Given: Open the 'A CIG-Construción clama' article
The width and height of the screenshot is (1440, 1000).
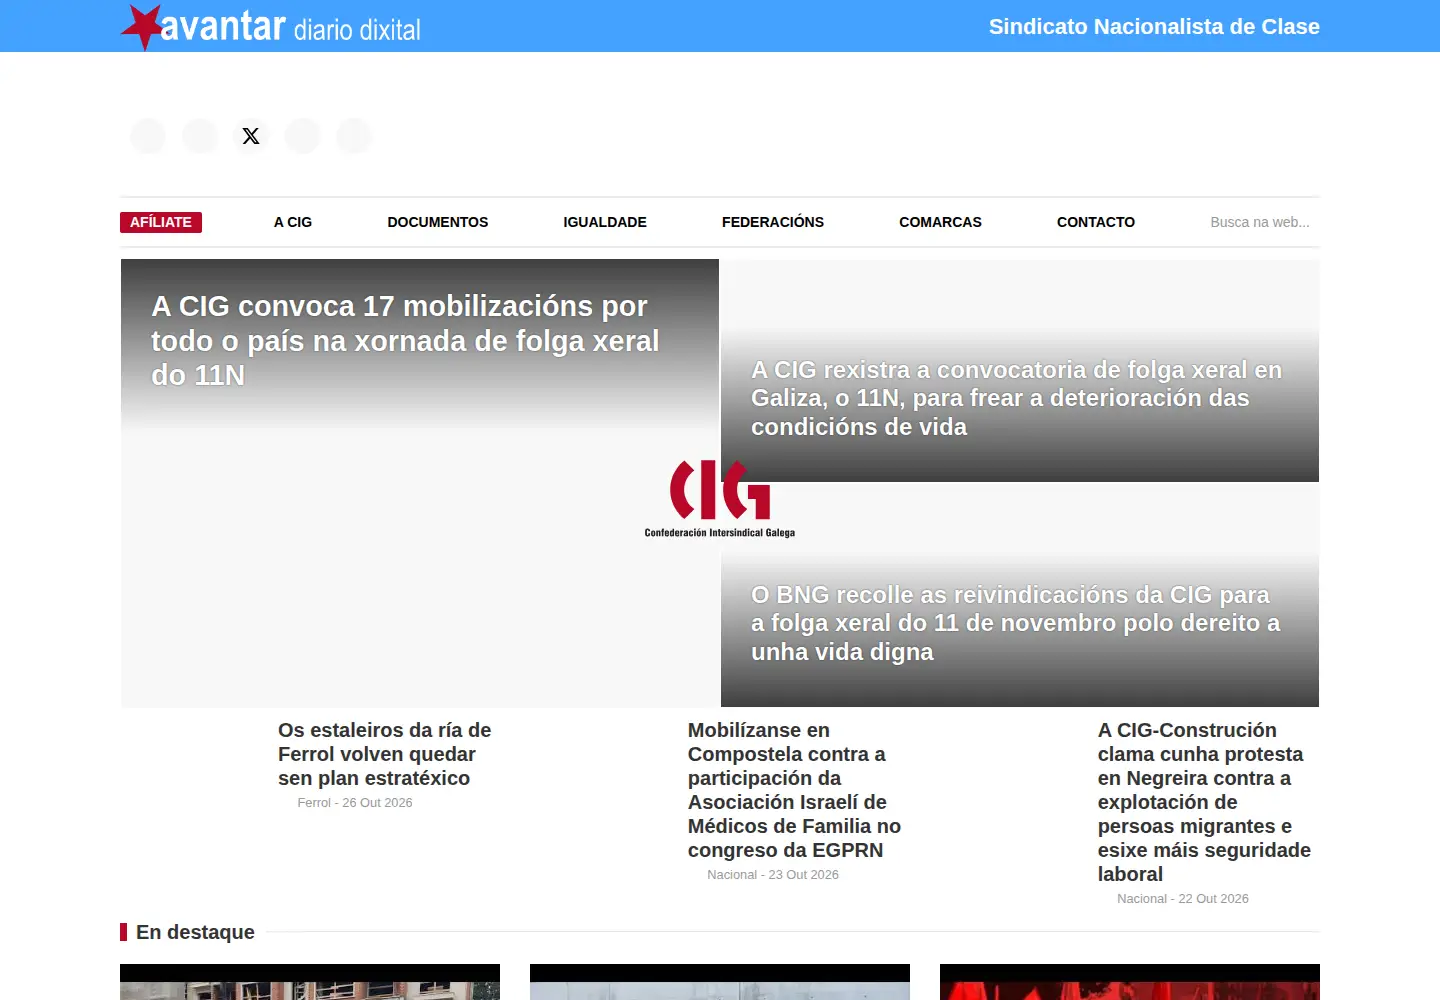Looking at the screenshot, I should pos(1204,802).
